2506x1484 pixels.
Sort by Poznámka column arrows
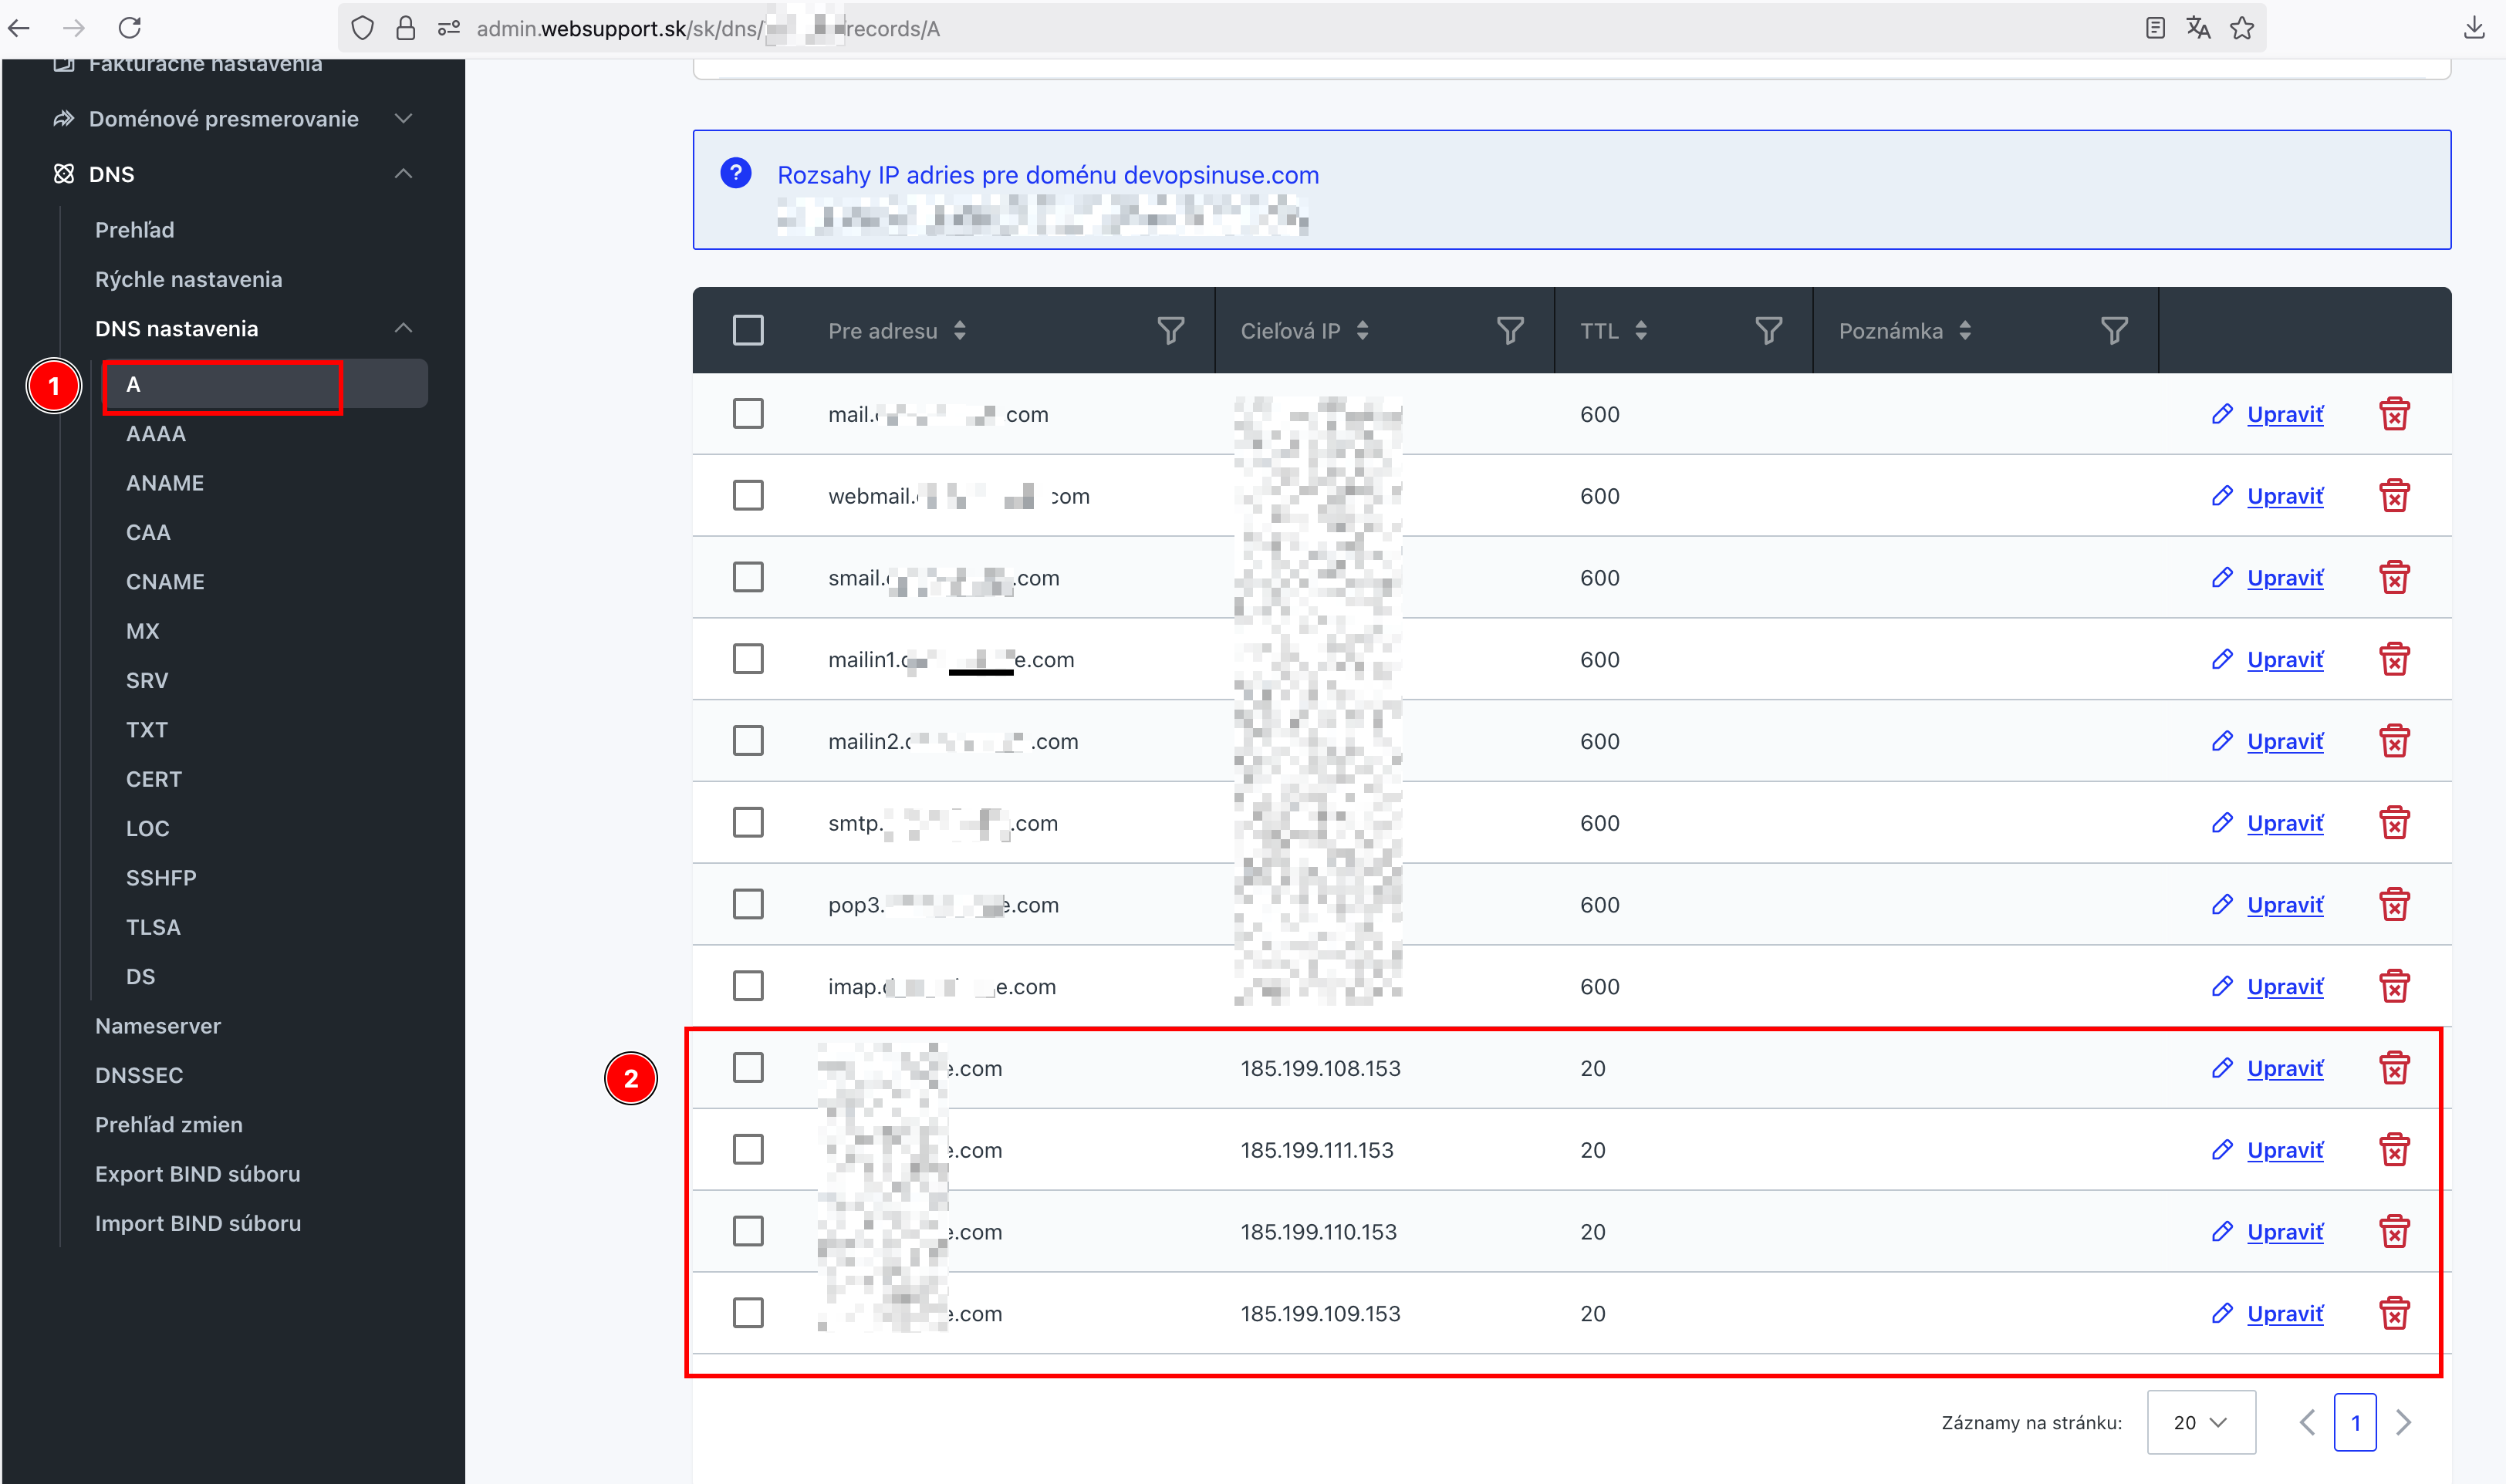click(1965, 331)
